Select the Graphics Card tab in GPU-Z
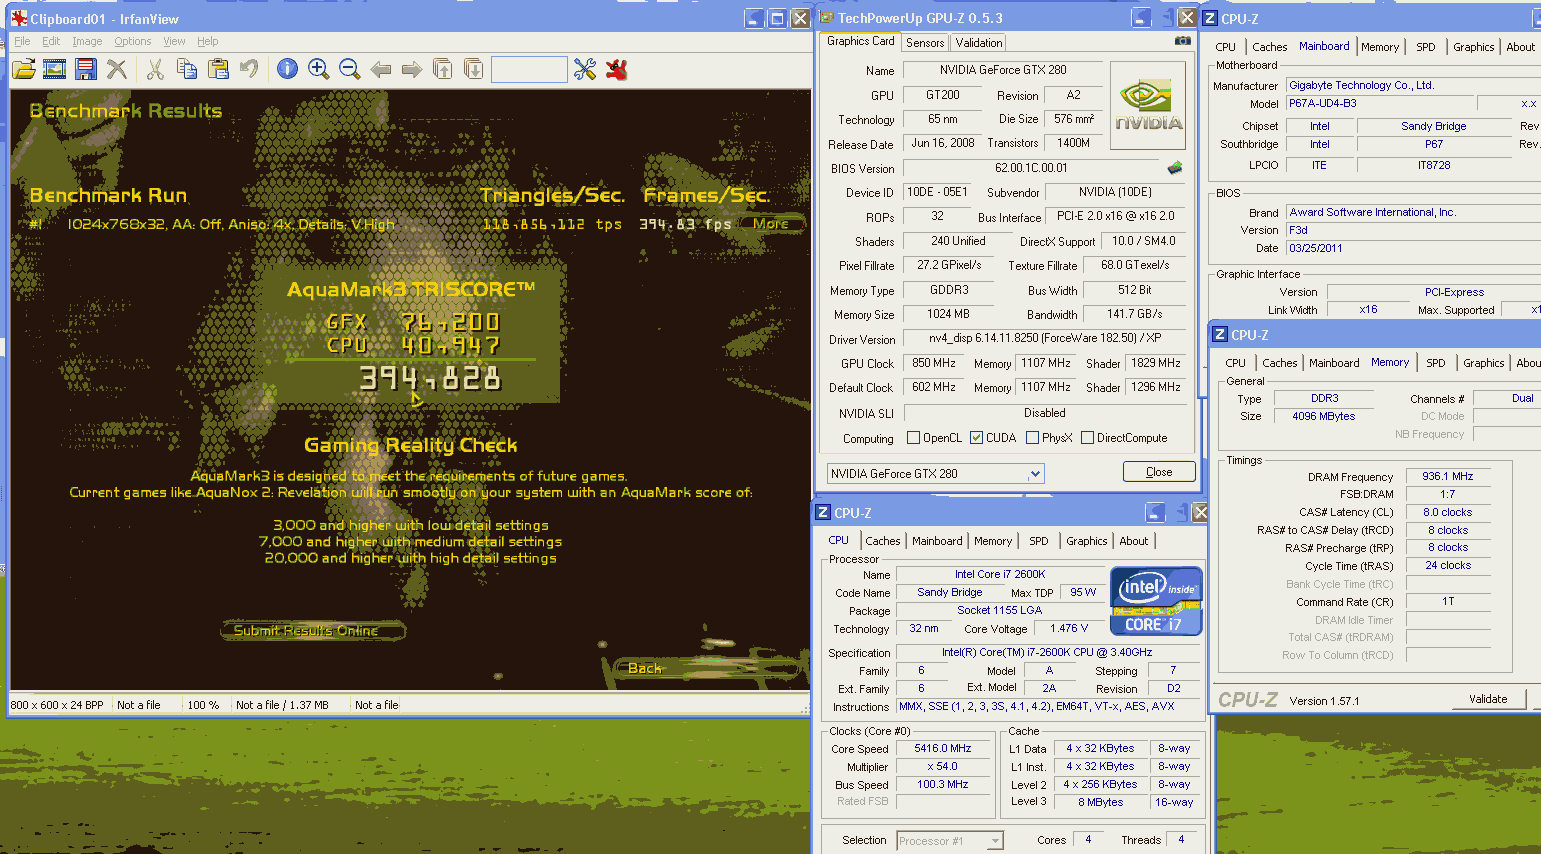Viewport: 1541px width, 854px height. pos(860,41)
